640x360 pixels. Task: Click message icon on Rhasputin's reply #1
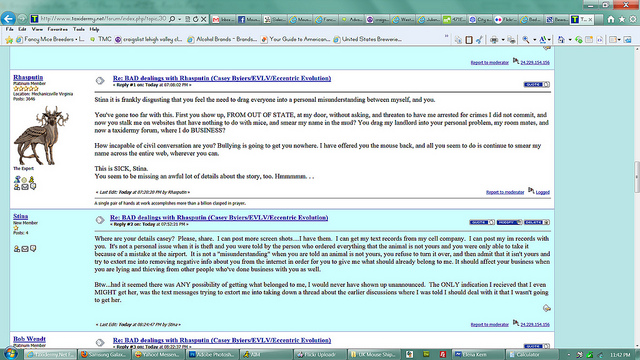point(100,81)
